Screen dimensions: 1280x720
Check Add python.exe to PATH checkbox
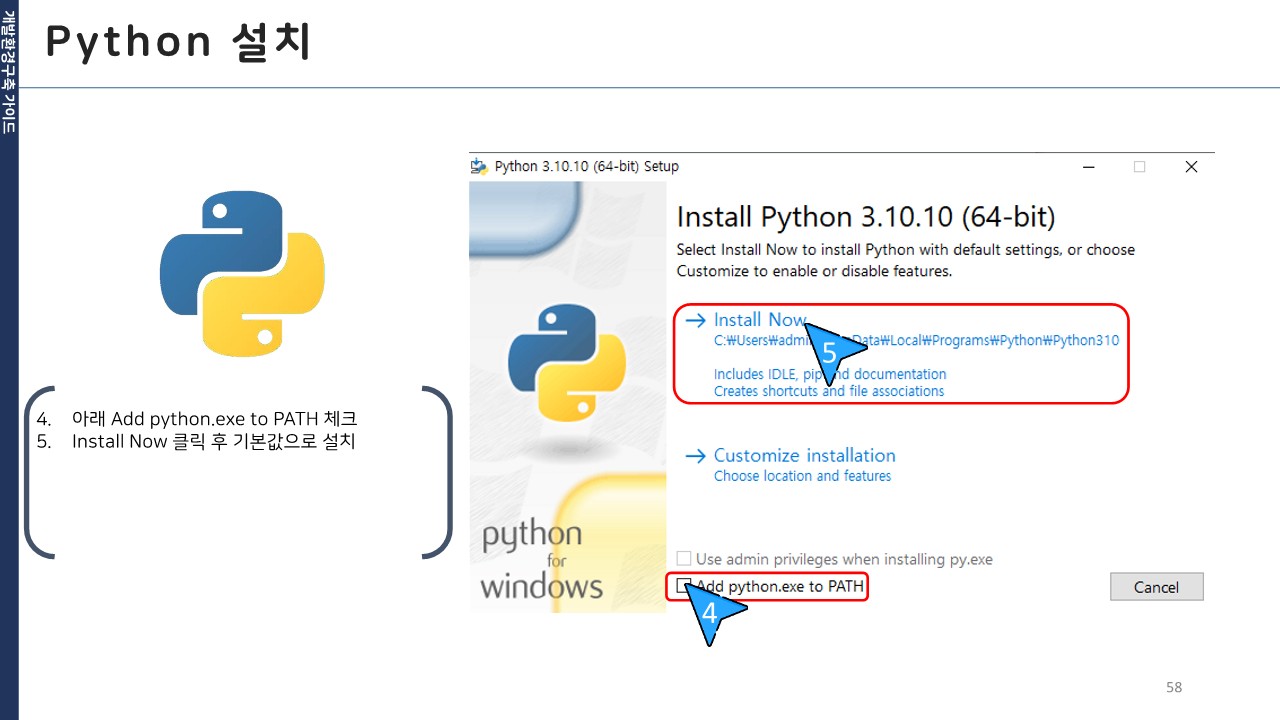(x=684, y=586)
